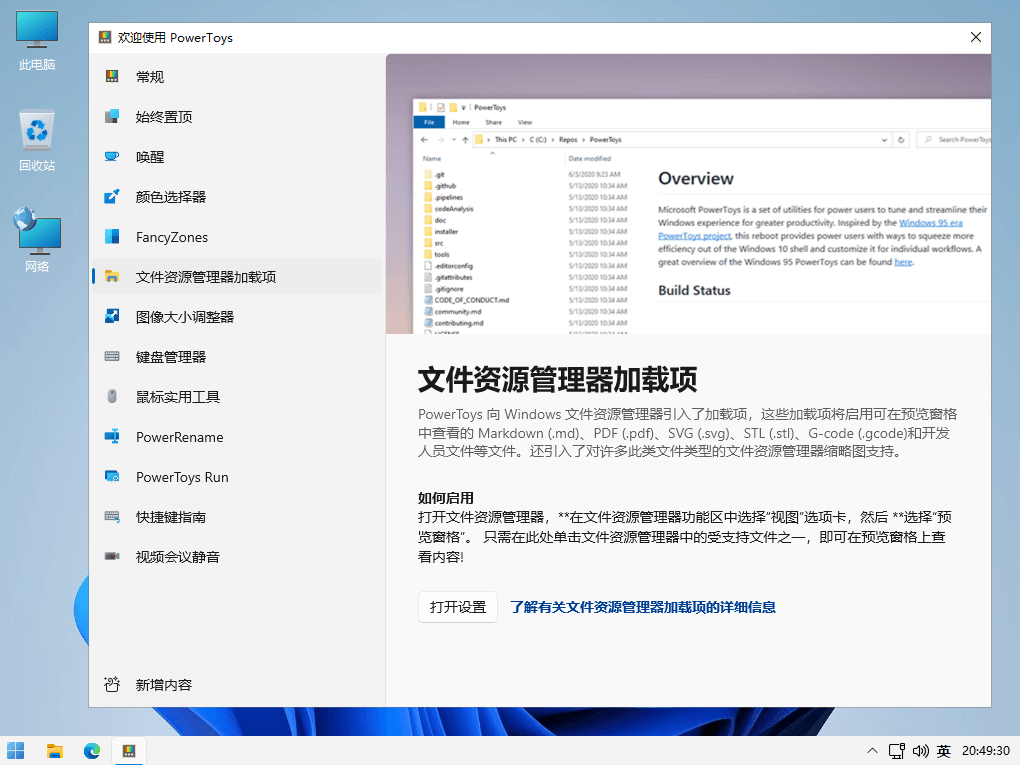The width and height of the screenshot is (1020, 765).
Task: Close the 欢迎使用 PowerToys window
Action: [976, 37]
